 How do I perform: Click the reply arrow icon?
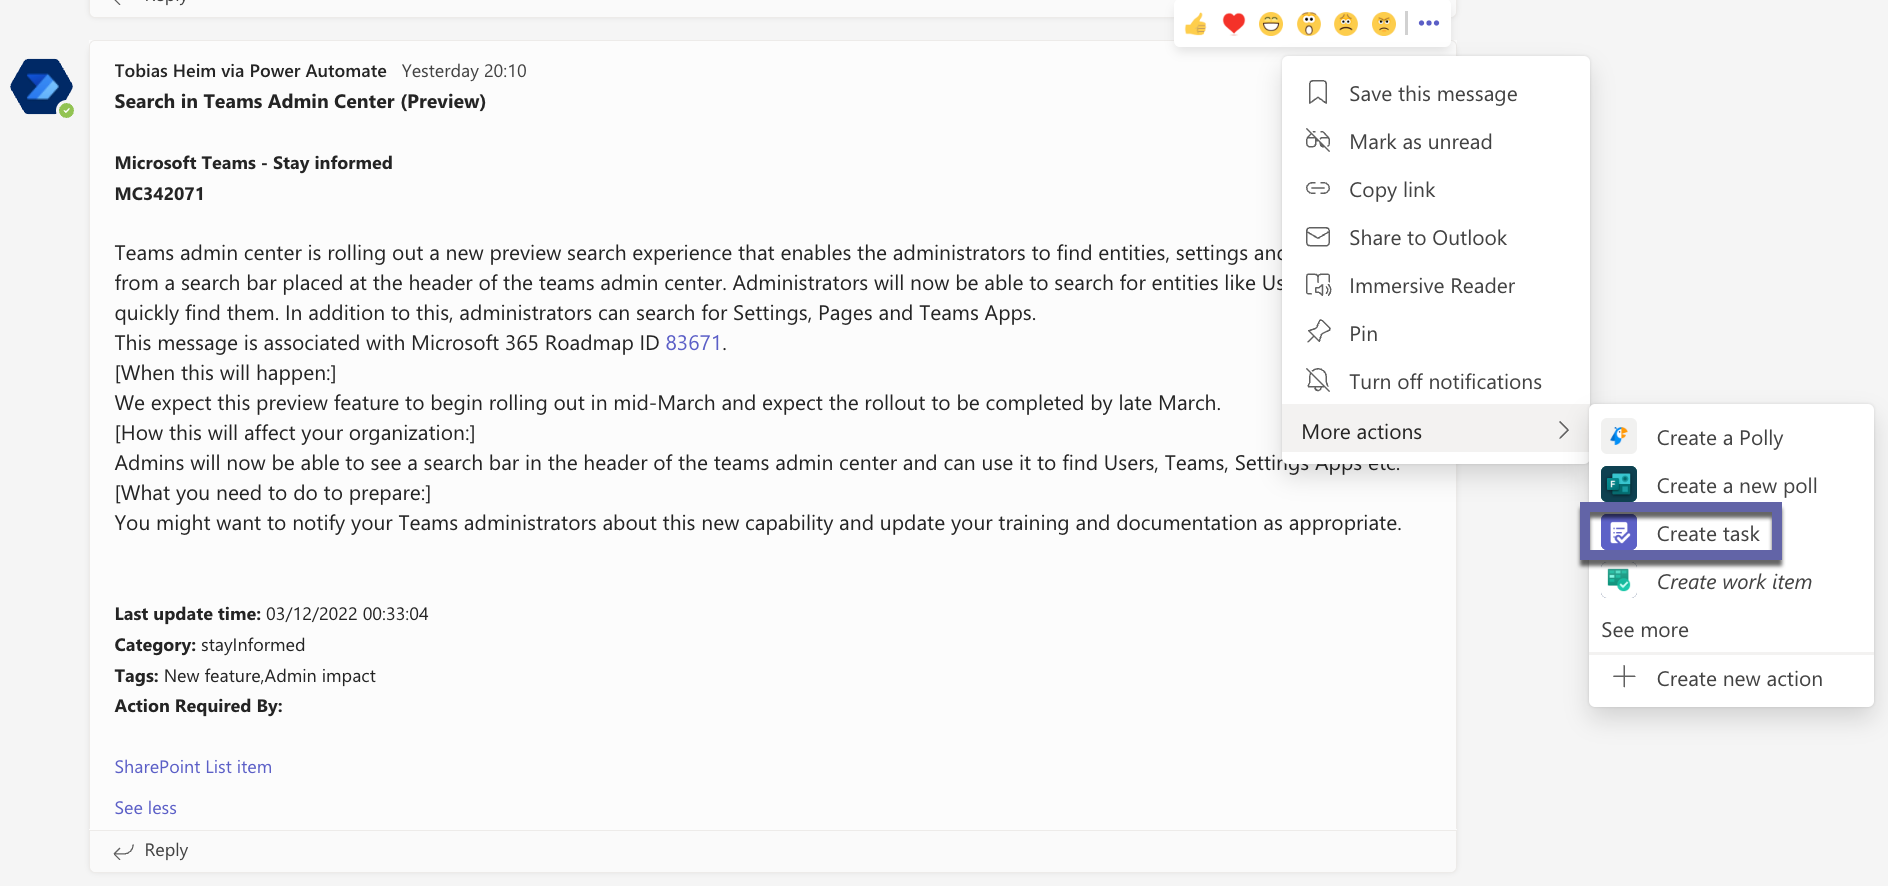click(x=124, y=851)
